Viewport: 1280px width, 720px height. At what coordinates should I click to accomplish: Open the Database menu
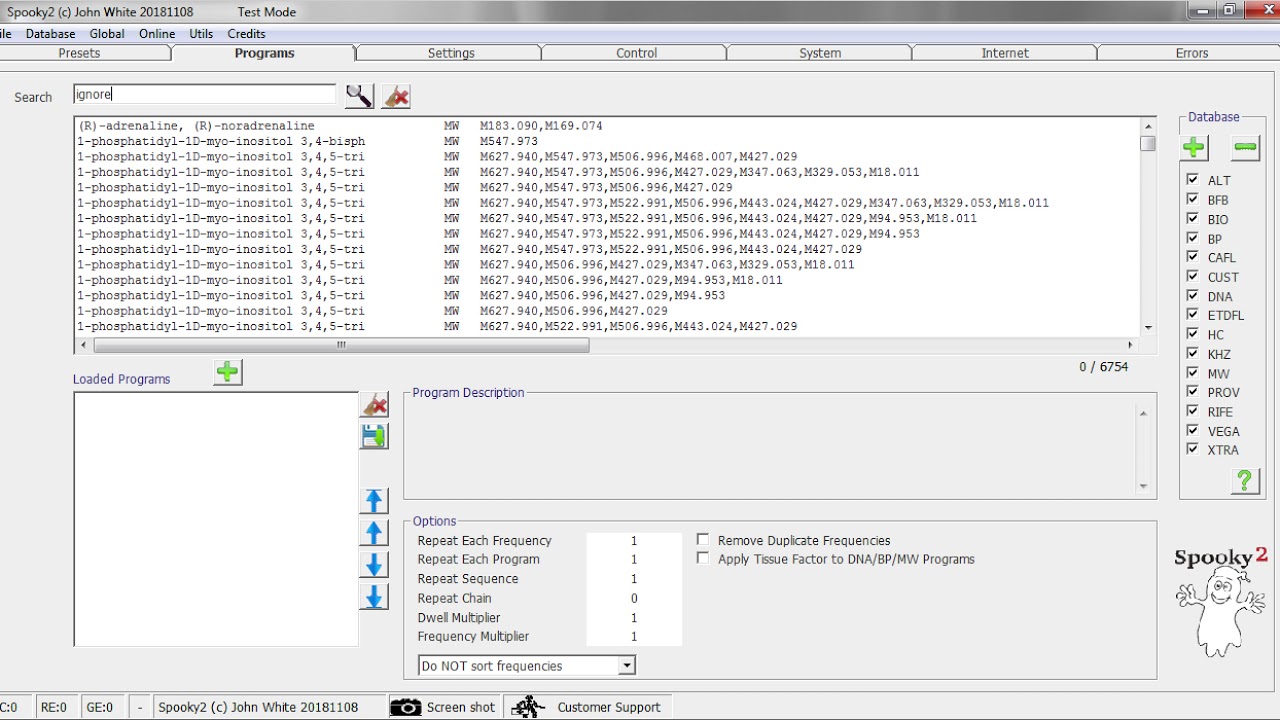pyautogui.click(x=50, y=33)
